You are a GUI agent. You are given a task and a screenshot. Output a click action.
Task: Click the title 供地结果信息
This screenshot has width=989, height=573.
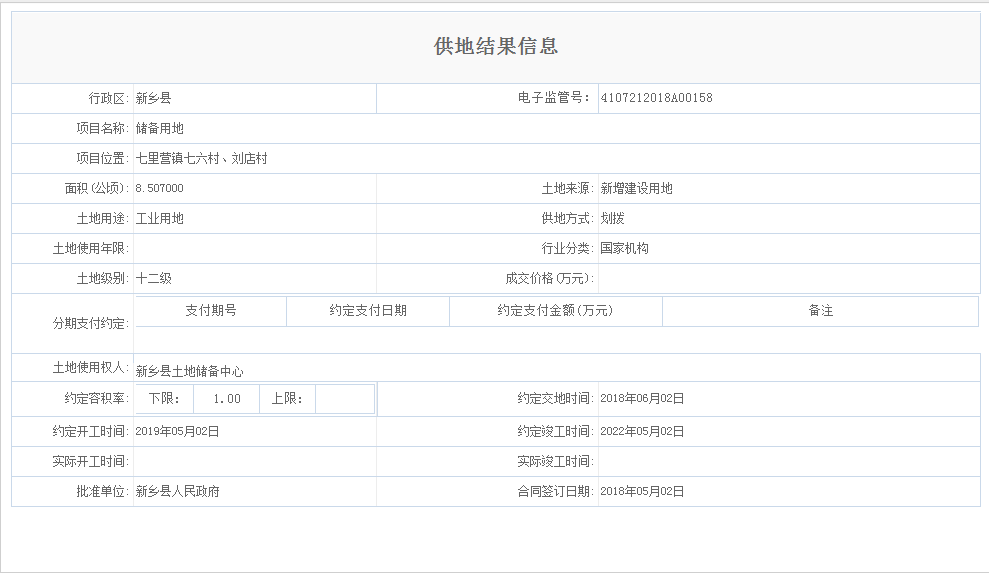(496, 46)
